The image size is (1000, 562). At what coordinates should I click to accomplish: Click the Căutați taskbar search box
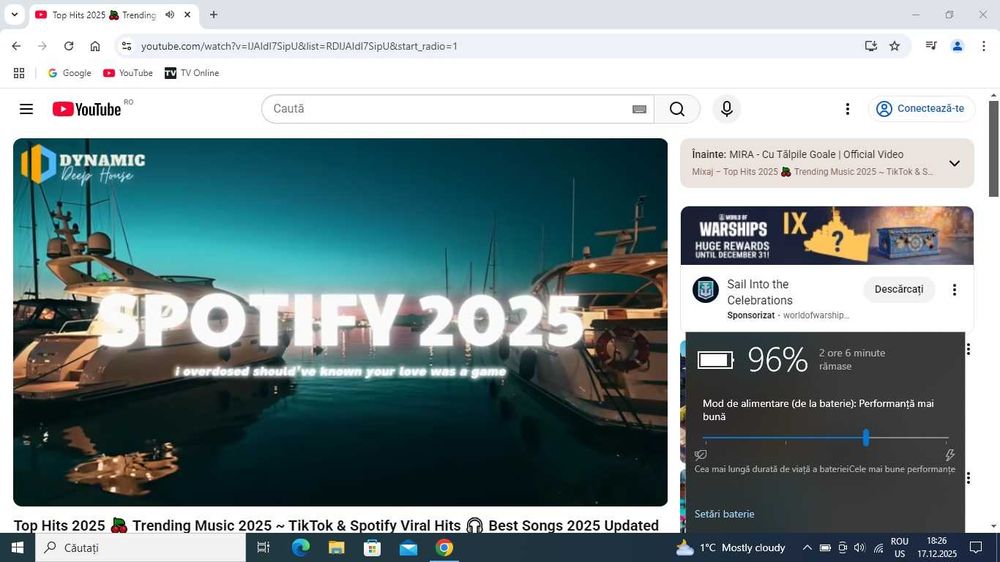[140, 548]
